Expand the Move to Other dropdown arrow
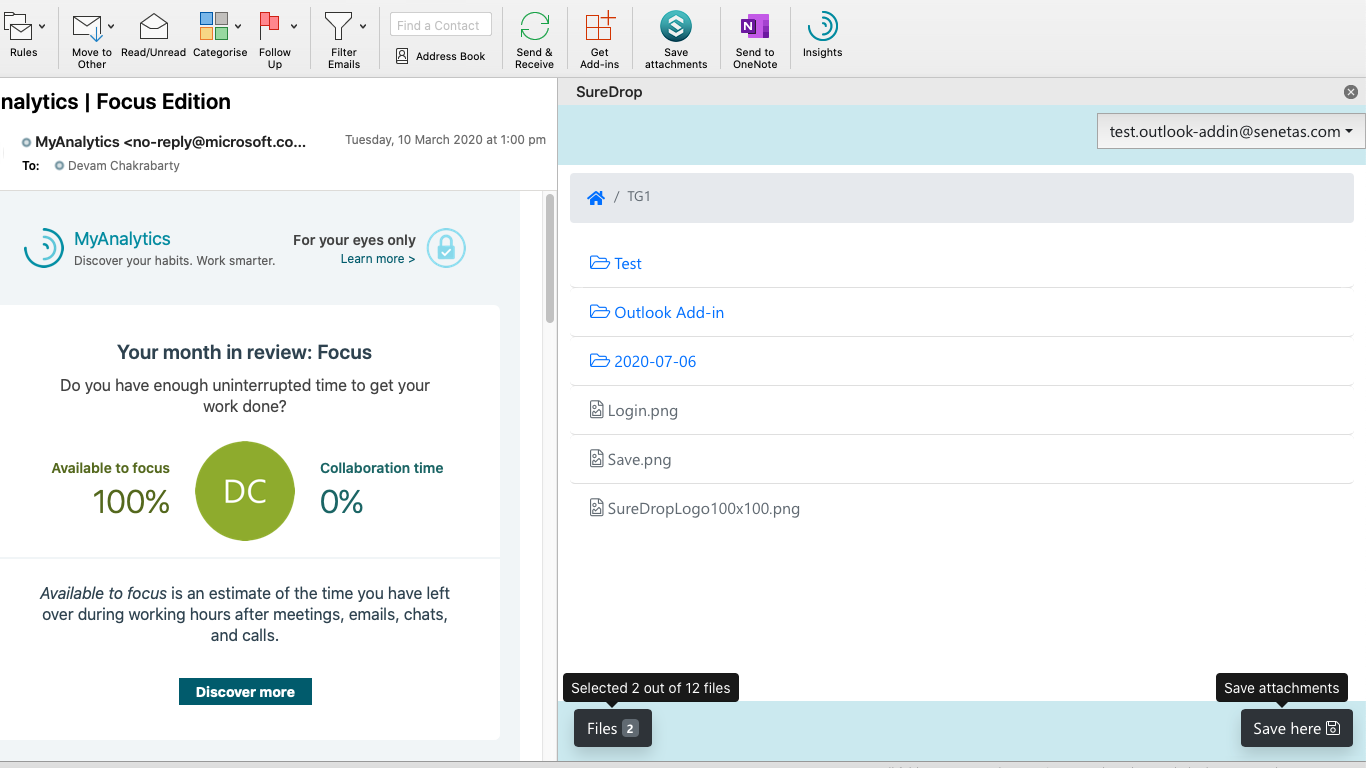1366x768 pixels. (111, 27)
